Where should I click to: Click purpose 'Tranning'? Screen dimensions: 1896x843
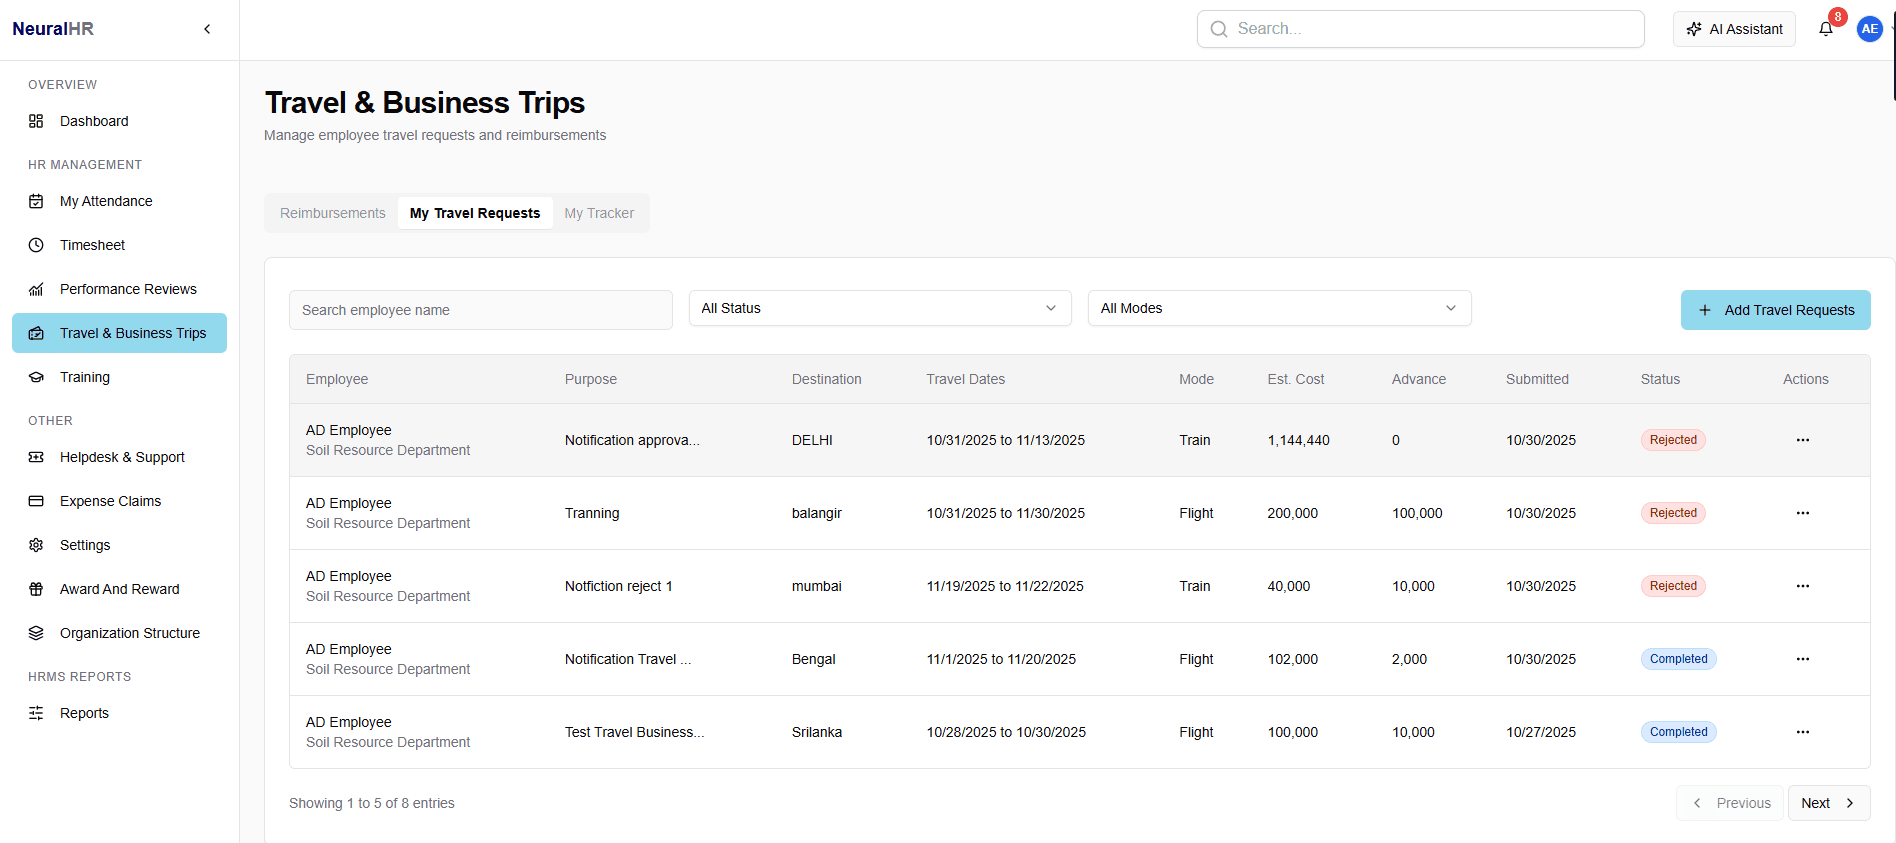pyautogui.click(x=592, y=513)
